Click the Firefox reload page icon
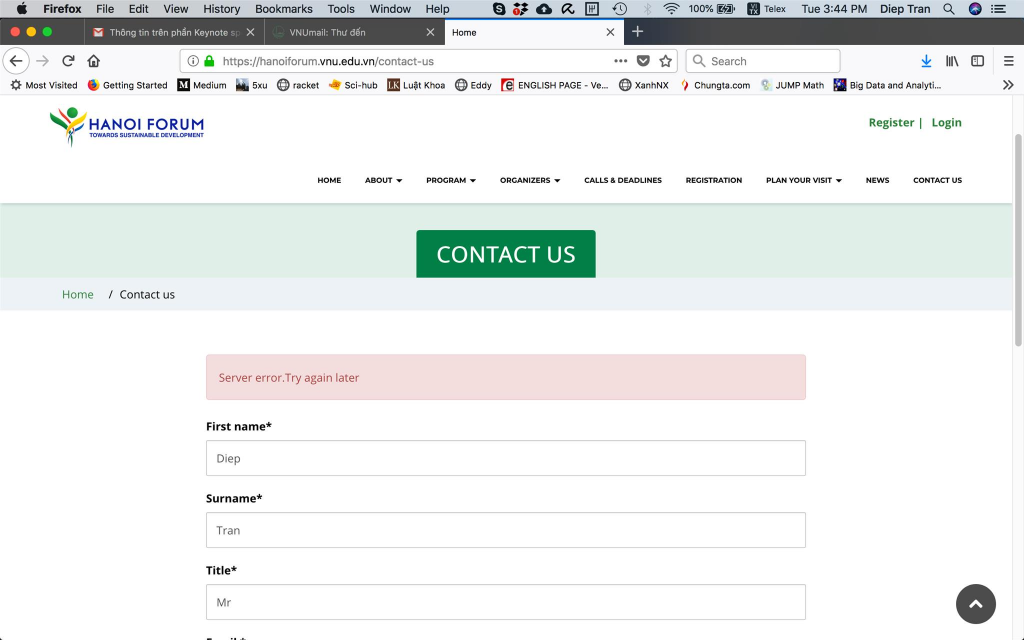The width and height of the screenshot is (1024, 640). click(68, 61)
